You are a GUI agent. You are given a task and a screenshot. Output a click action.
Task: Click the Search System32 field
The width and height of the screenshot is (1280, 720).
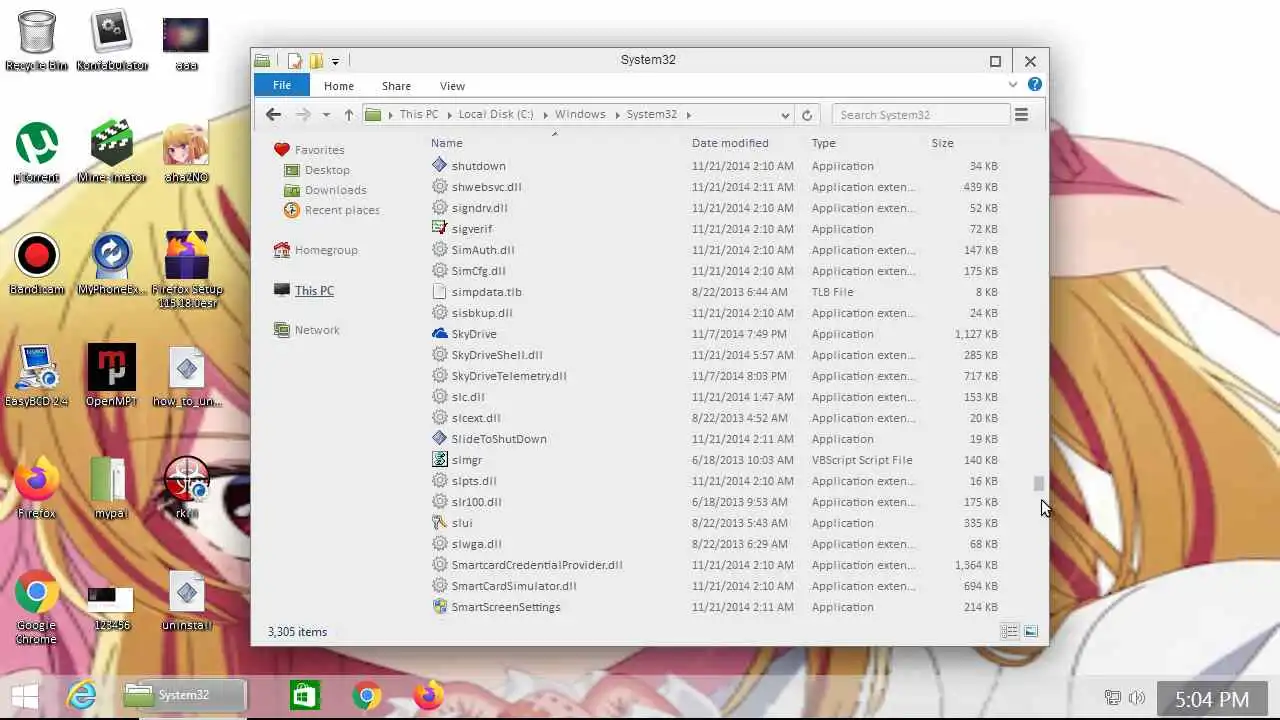[920, 115]
